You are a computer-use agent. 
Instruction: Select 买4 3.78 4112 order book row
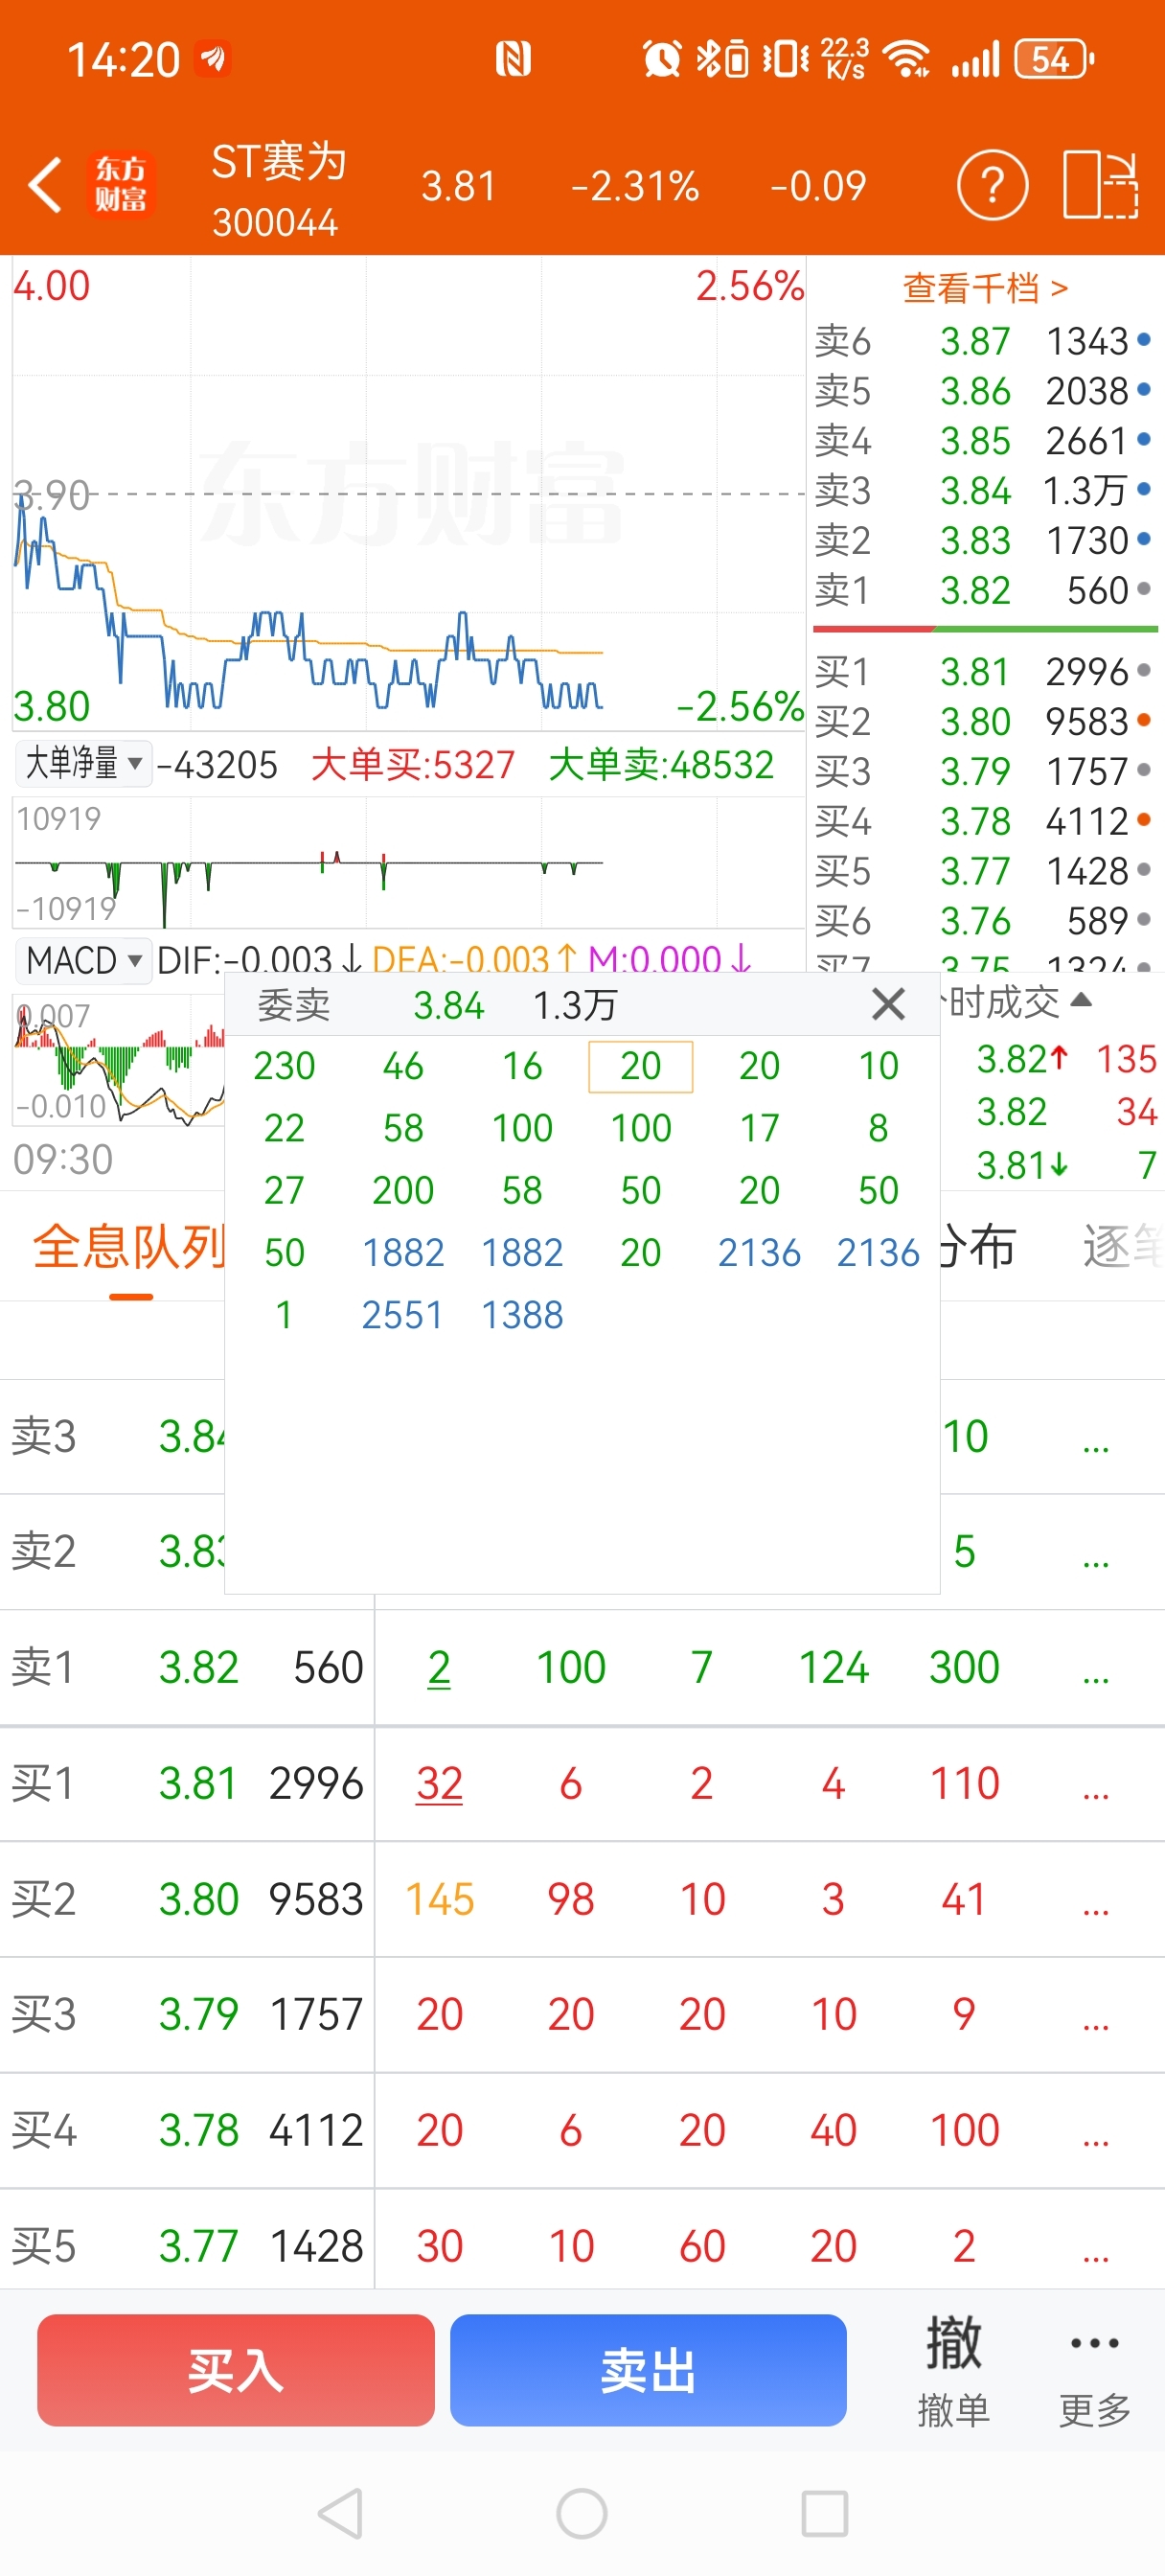(x=984, y=822)
